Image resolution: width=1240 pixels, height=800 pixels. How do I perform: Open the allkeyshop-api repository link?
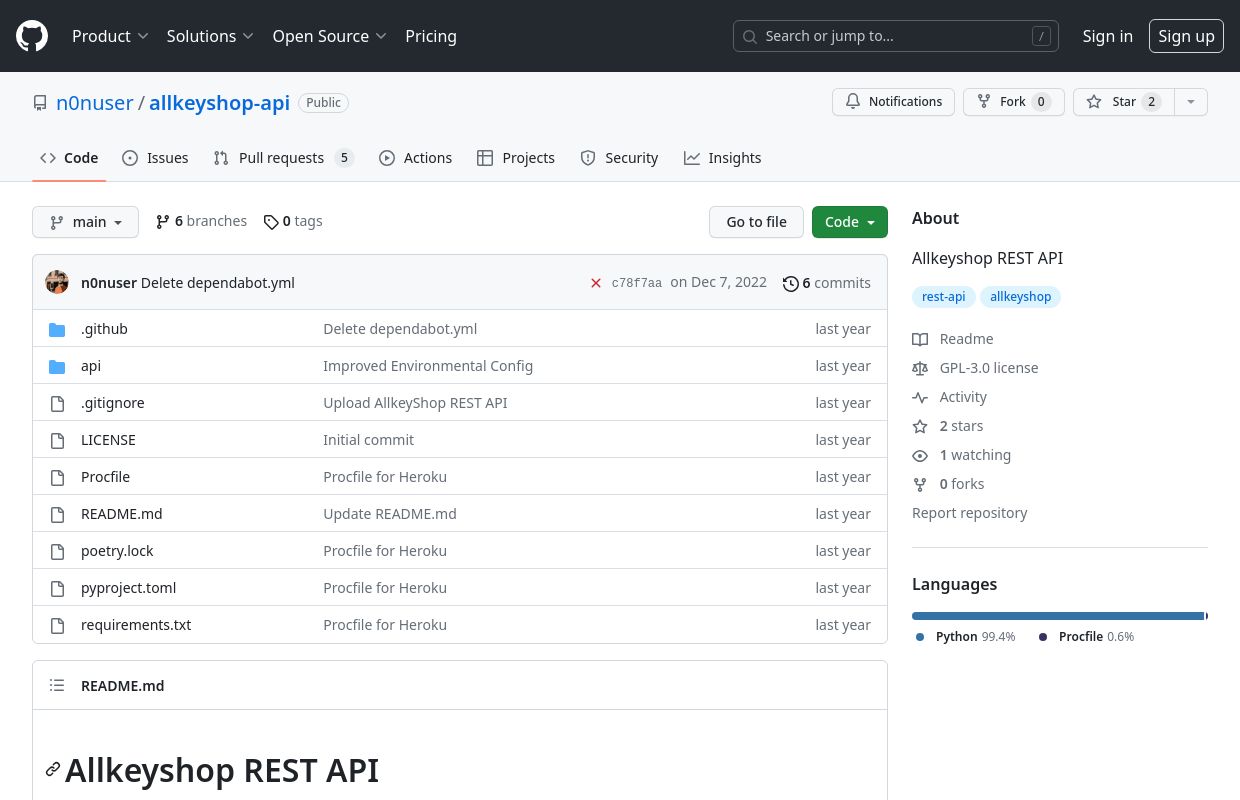pos(219,103)
